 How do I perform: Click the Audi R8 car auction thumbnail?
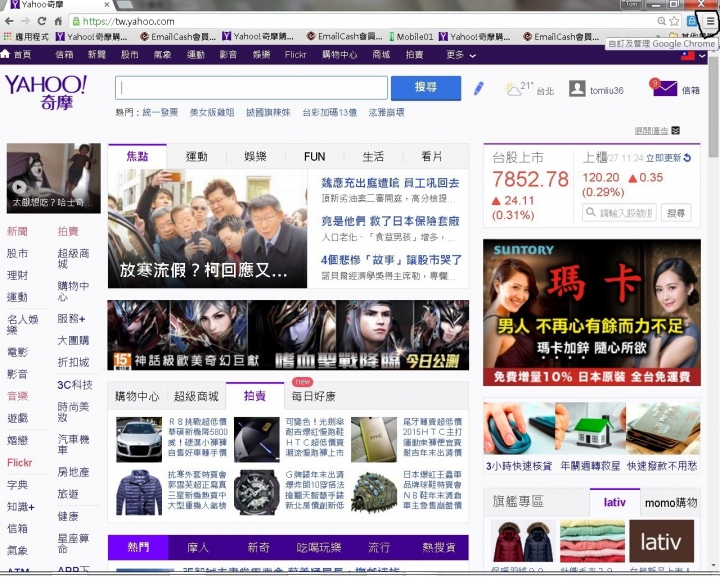[x=139, y=439]
